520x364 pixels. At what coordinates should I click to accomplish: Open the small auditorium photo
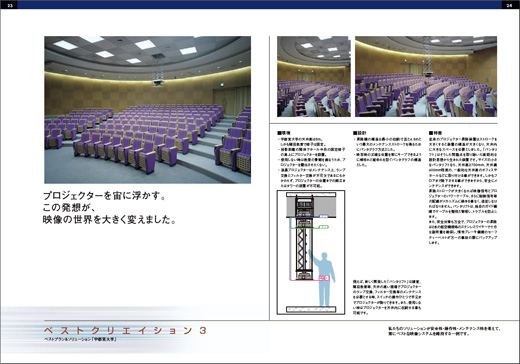[314, 76]
